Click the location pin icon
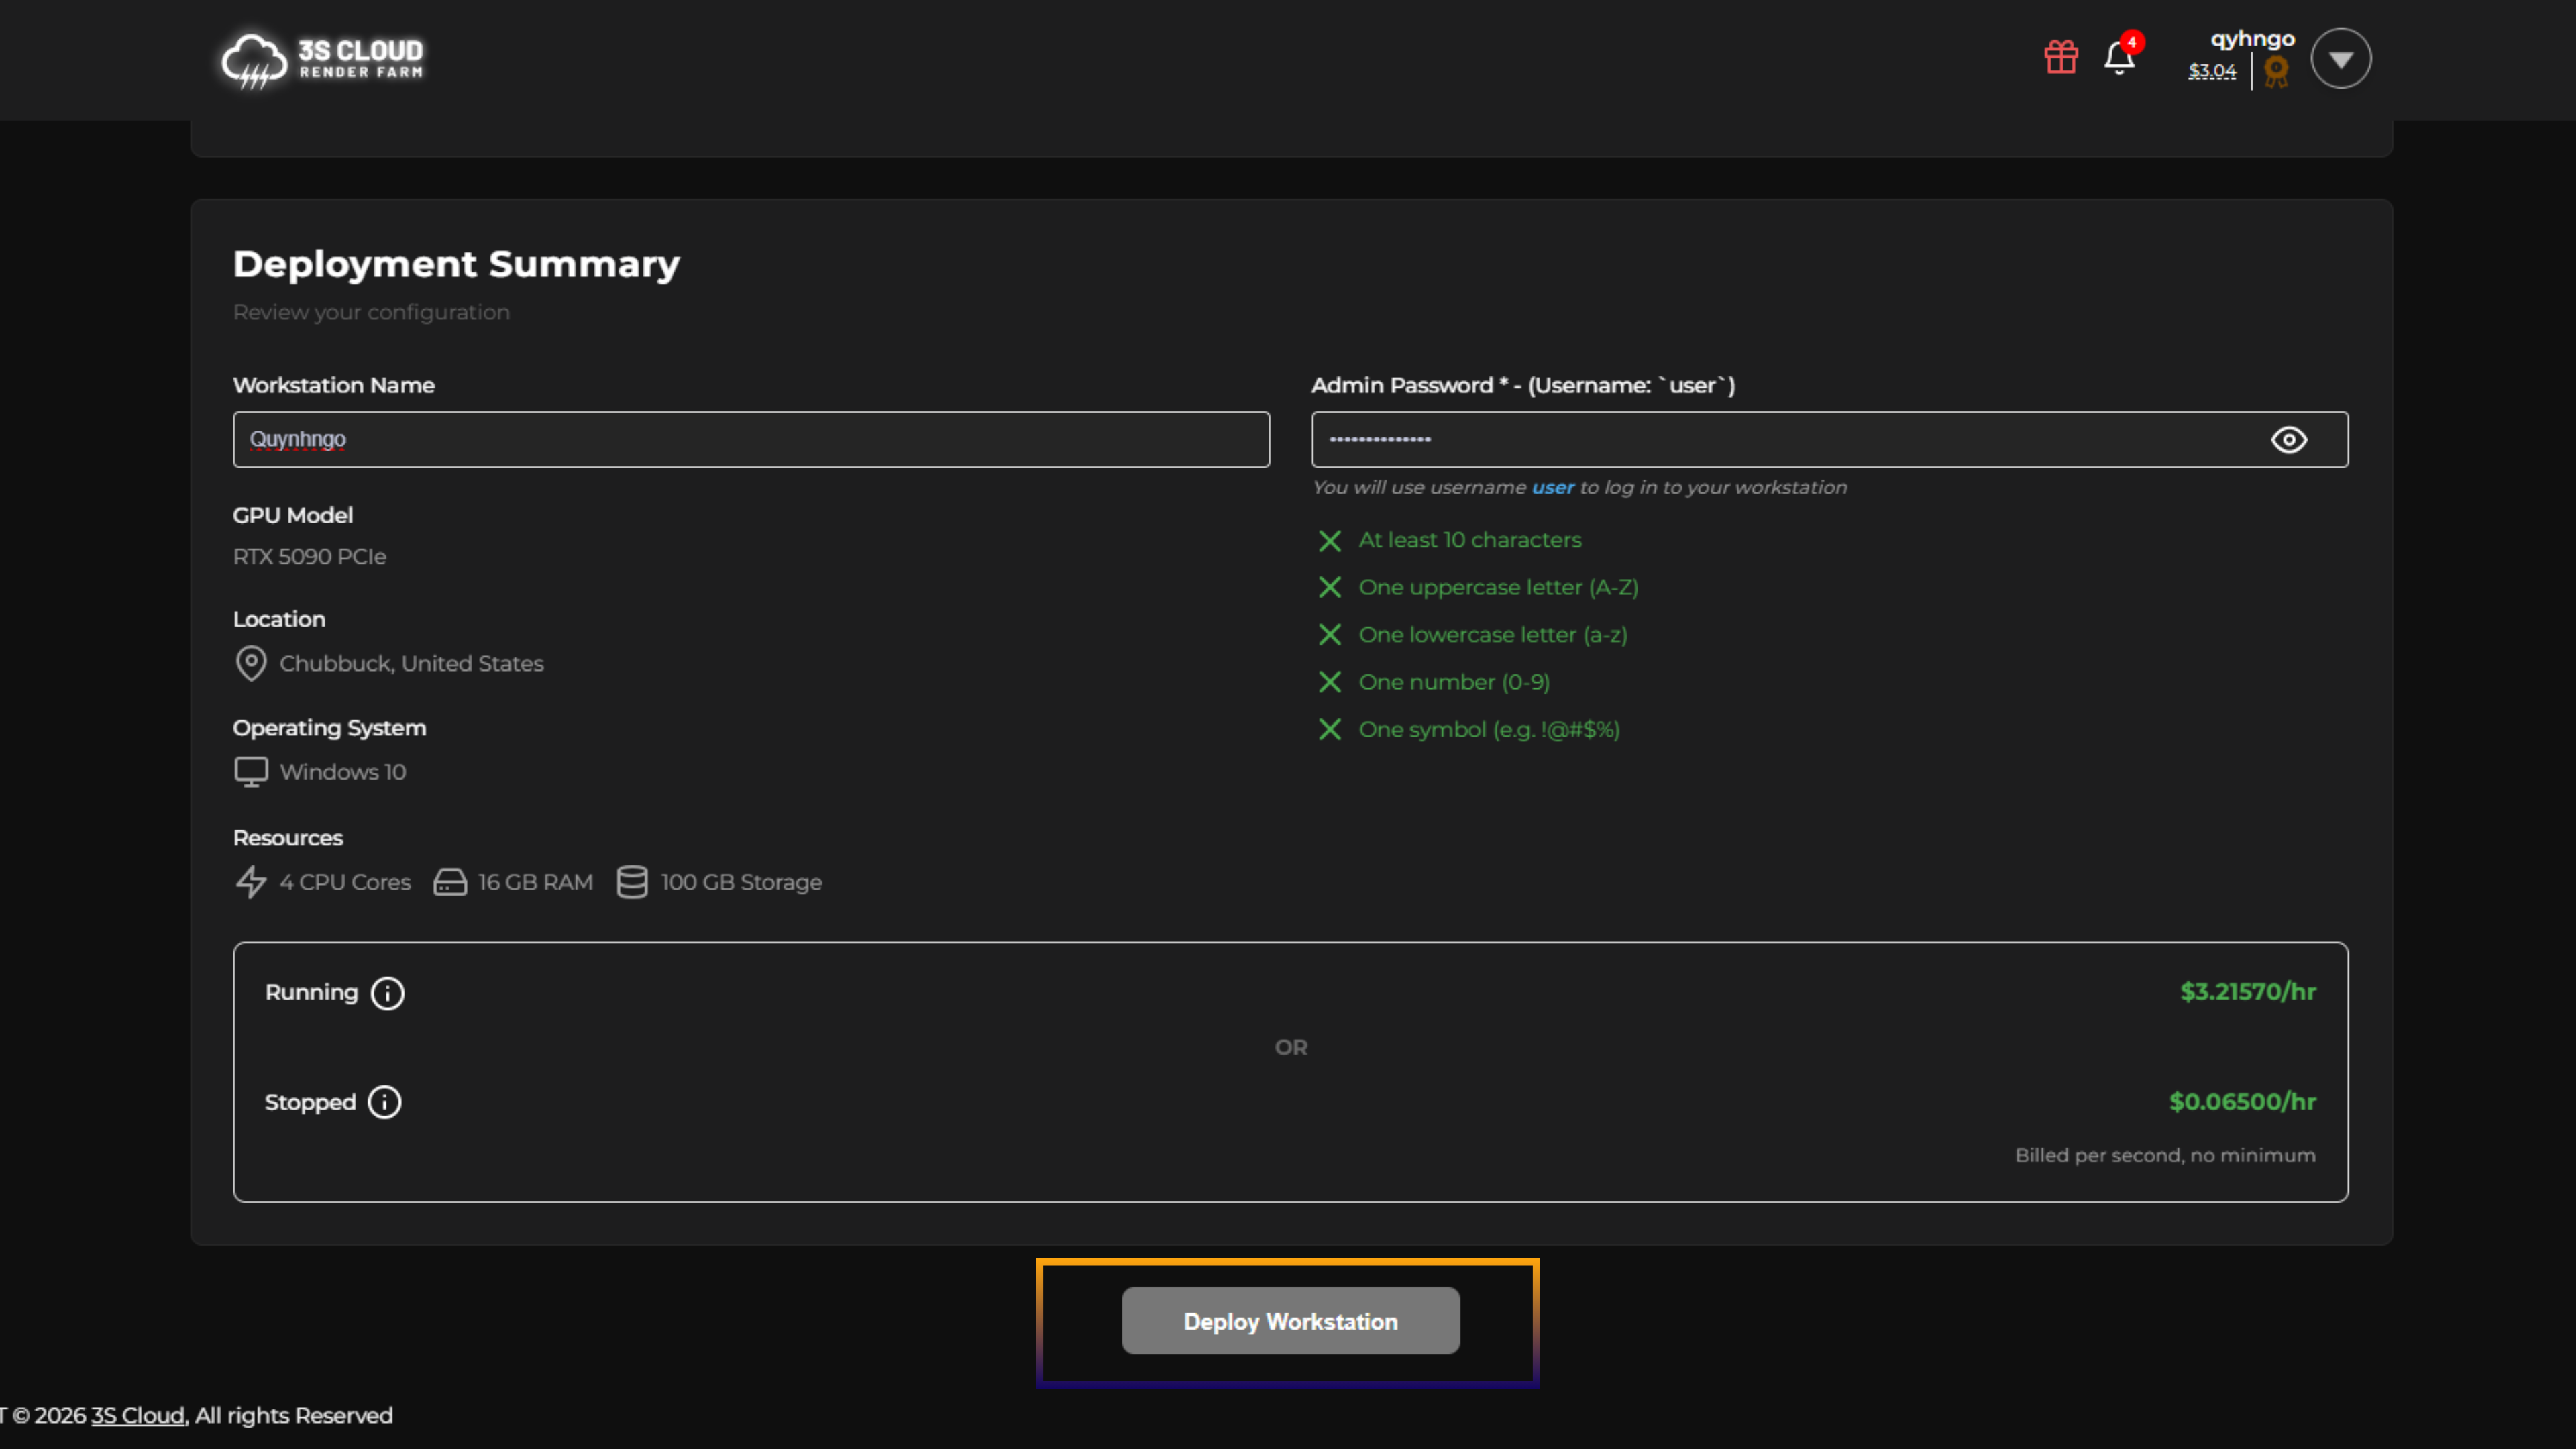Viewport: 2576px width, 1449px height. [x=250, y=663]
